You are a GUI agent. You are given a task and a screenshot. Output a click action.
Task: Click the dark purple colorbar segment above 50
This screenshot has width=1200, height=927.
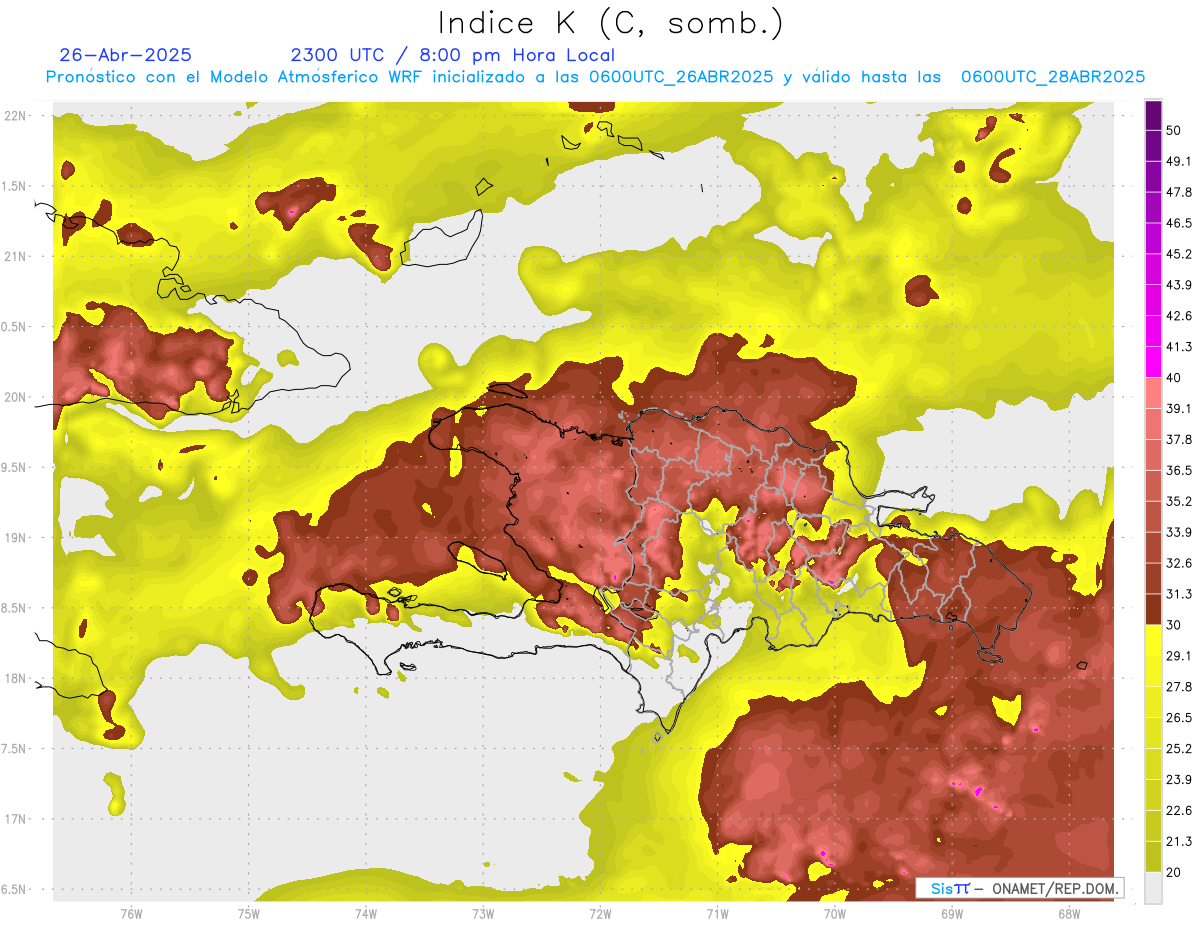[1153, 115]
